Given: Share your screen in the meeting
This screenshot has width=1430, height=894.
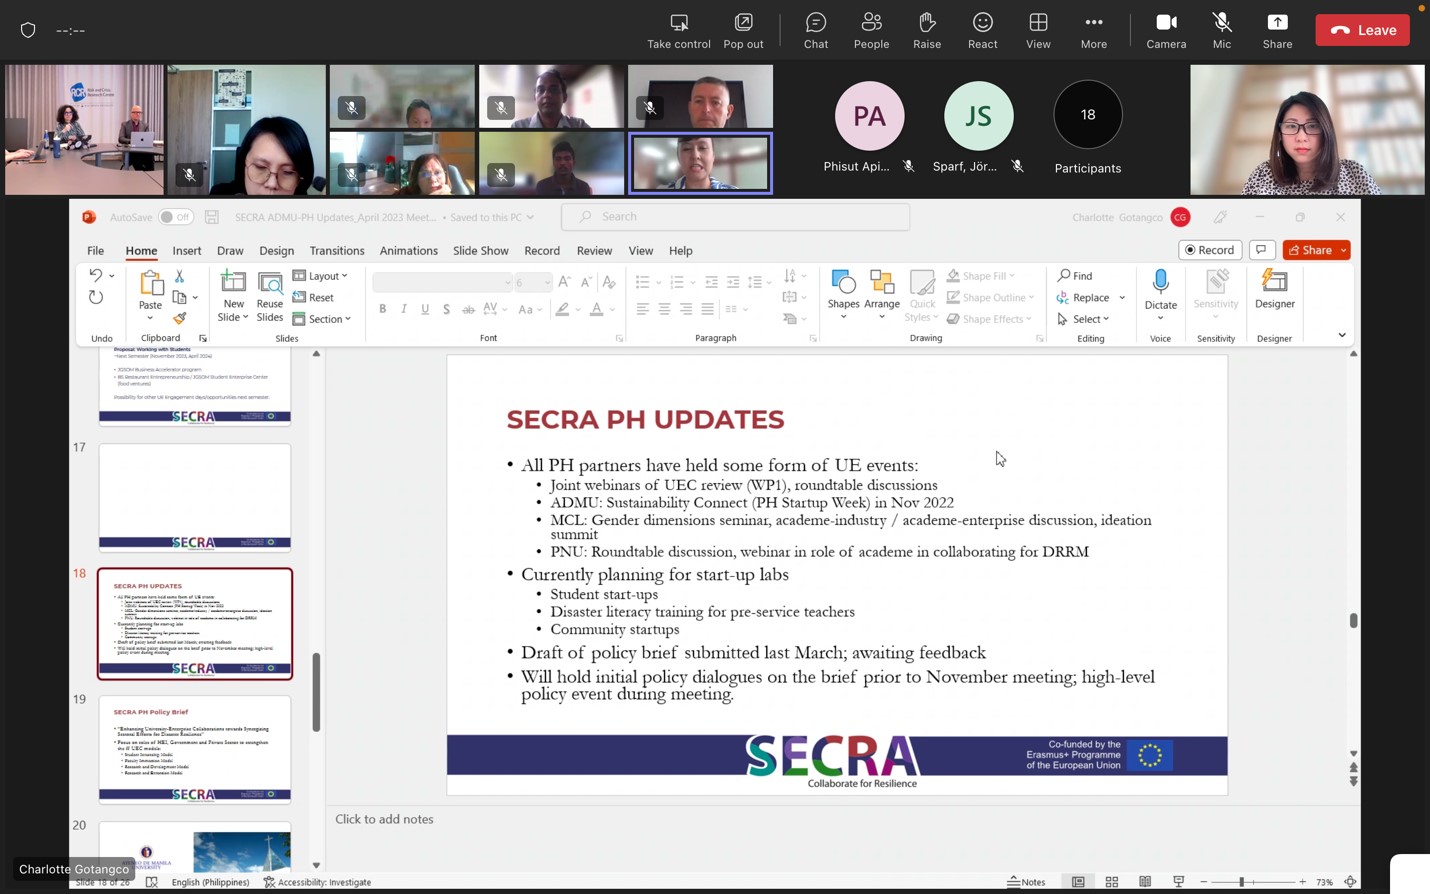Looking at the screenshot, I should point(1277,30).
